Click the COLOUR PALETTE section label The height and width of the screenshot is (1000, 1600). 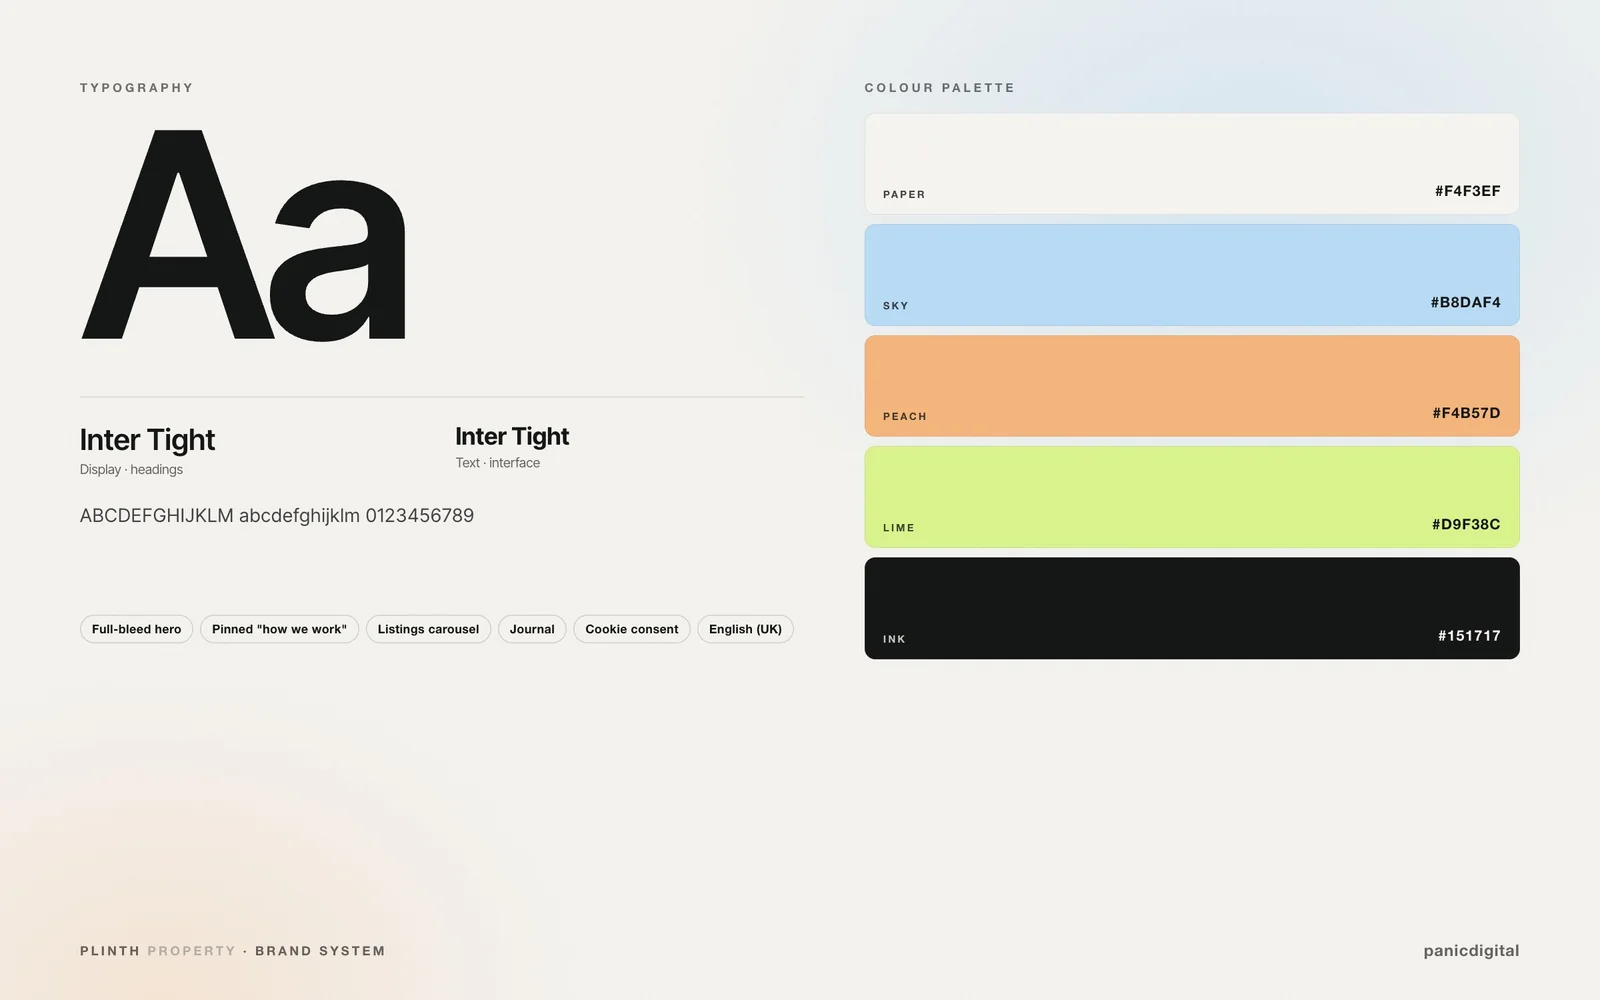(x=940, y=88)
